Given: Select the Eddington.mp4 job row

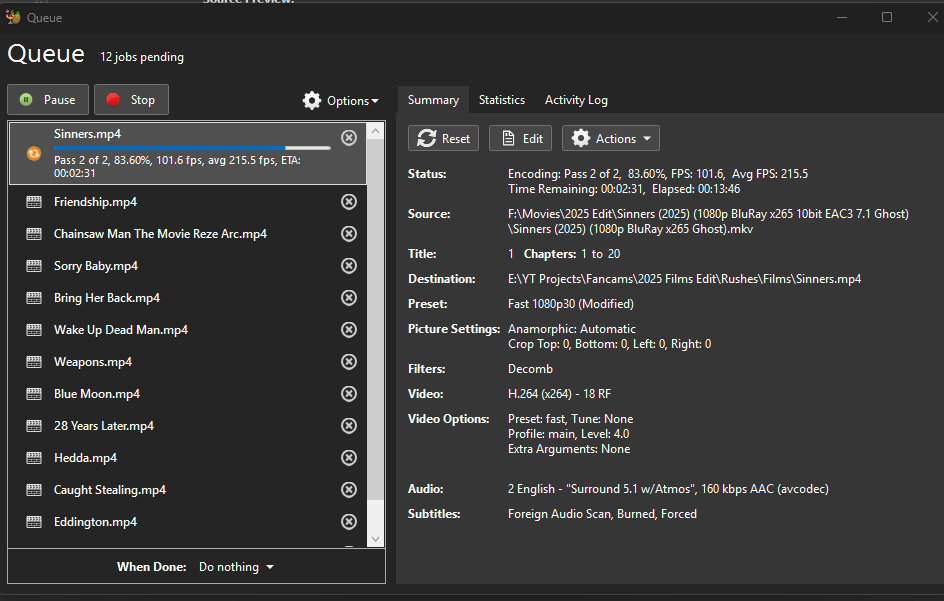Looking at the screenshot, I should click(x=187, y=522).
